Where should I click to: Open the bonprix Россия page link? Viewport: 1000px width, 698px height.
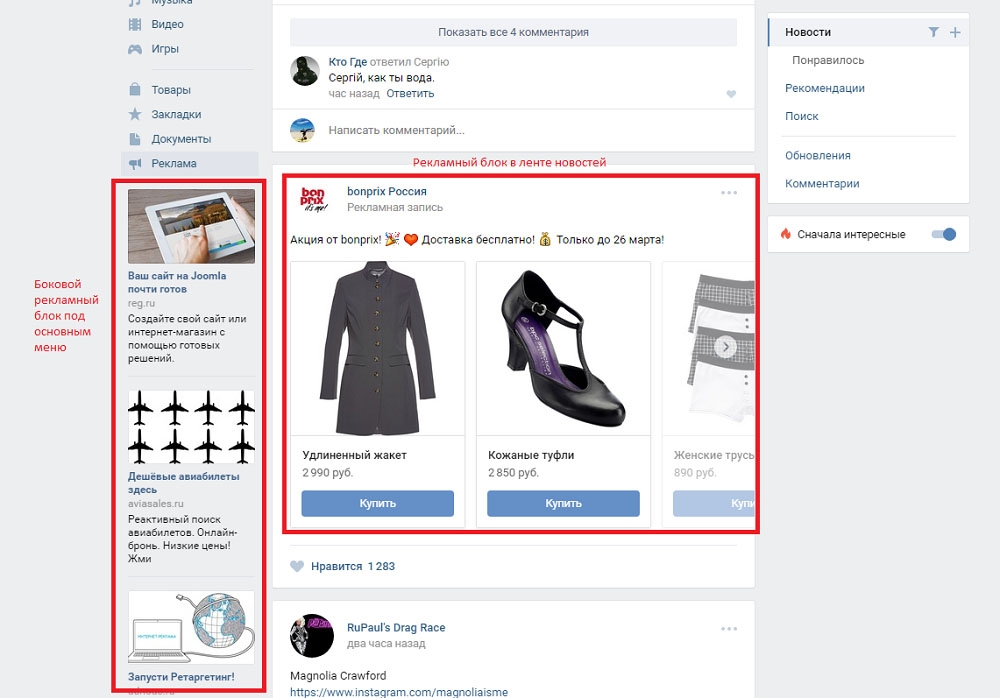386,191
